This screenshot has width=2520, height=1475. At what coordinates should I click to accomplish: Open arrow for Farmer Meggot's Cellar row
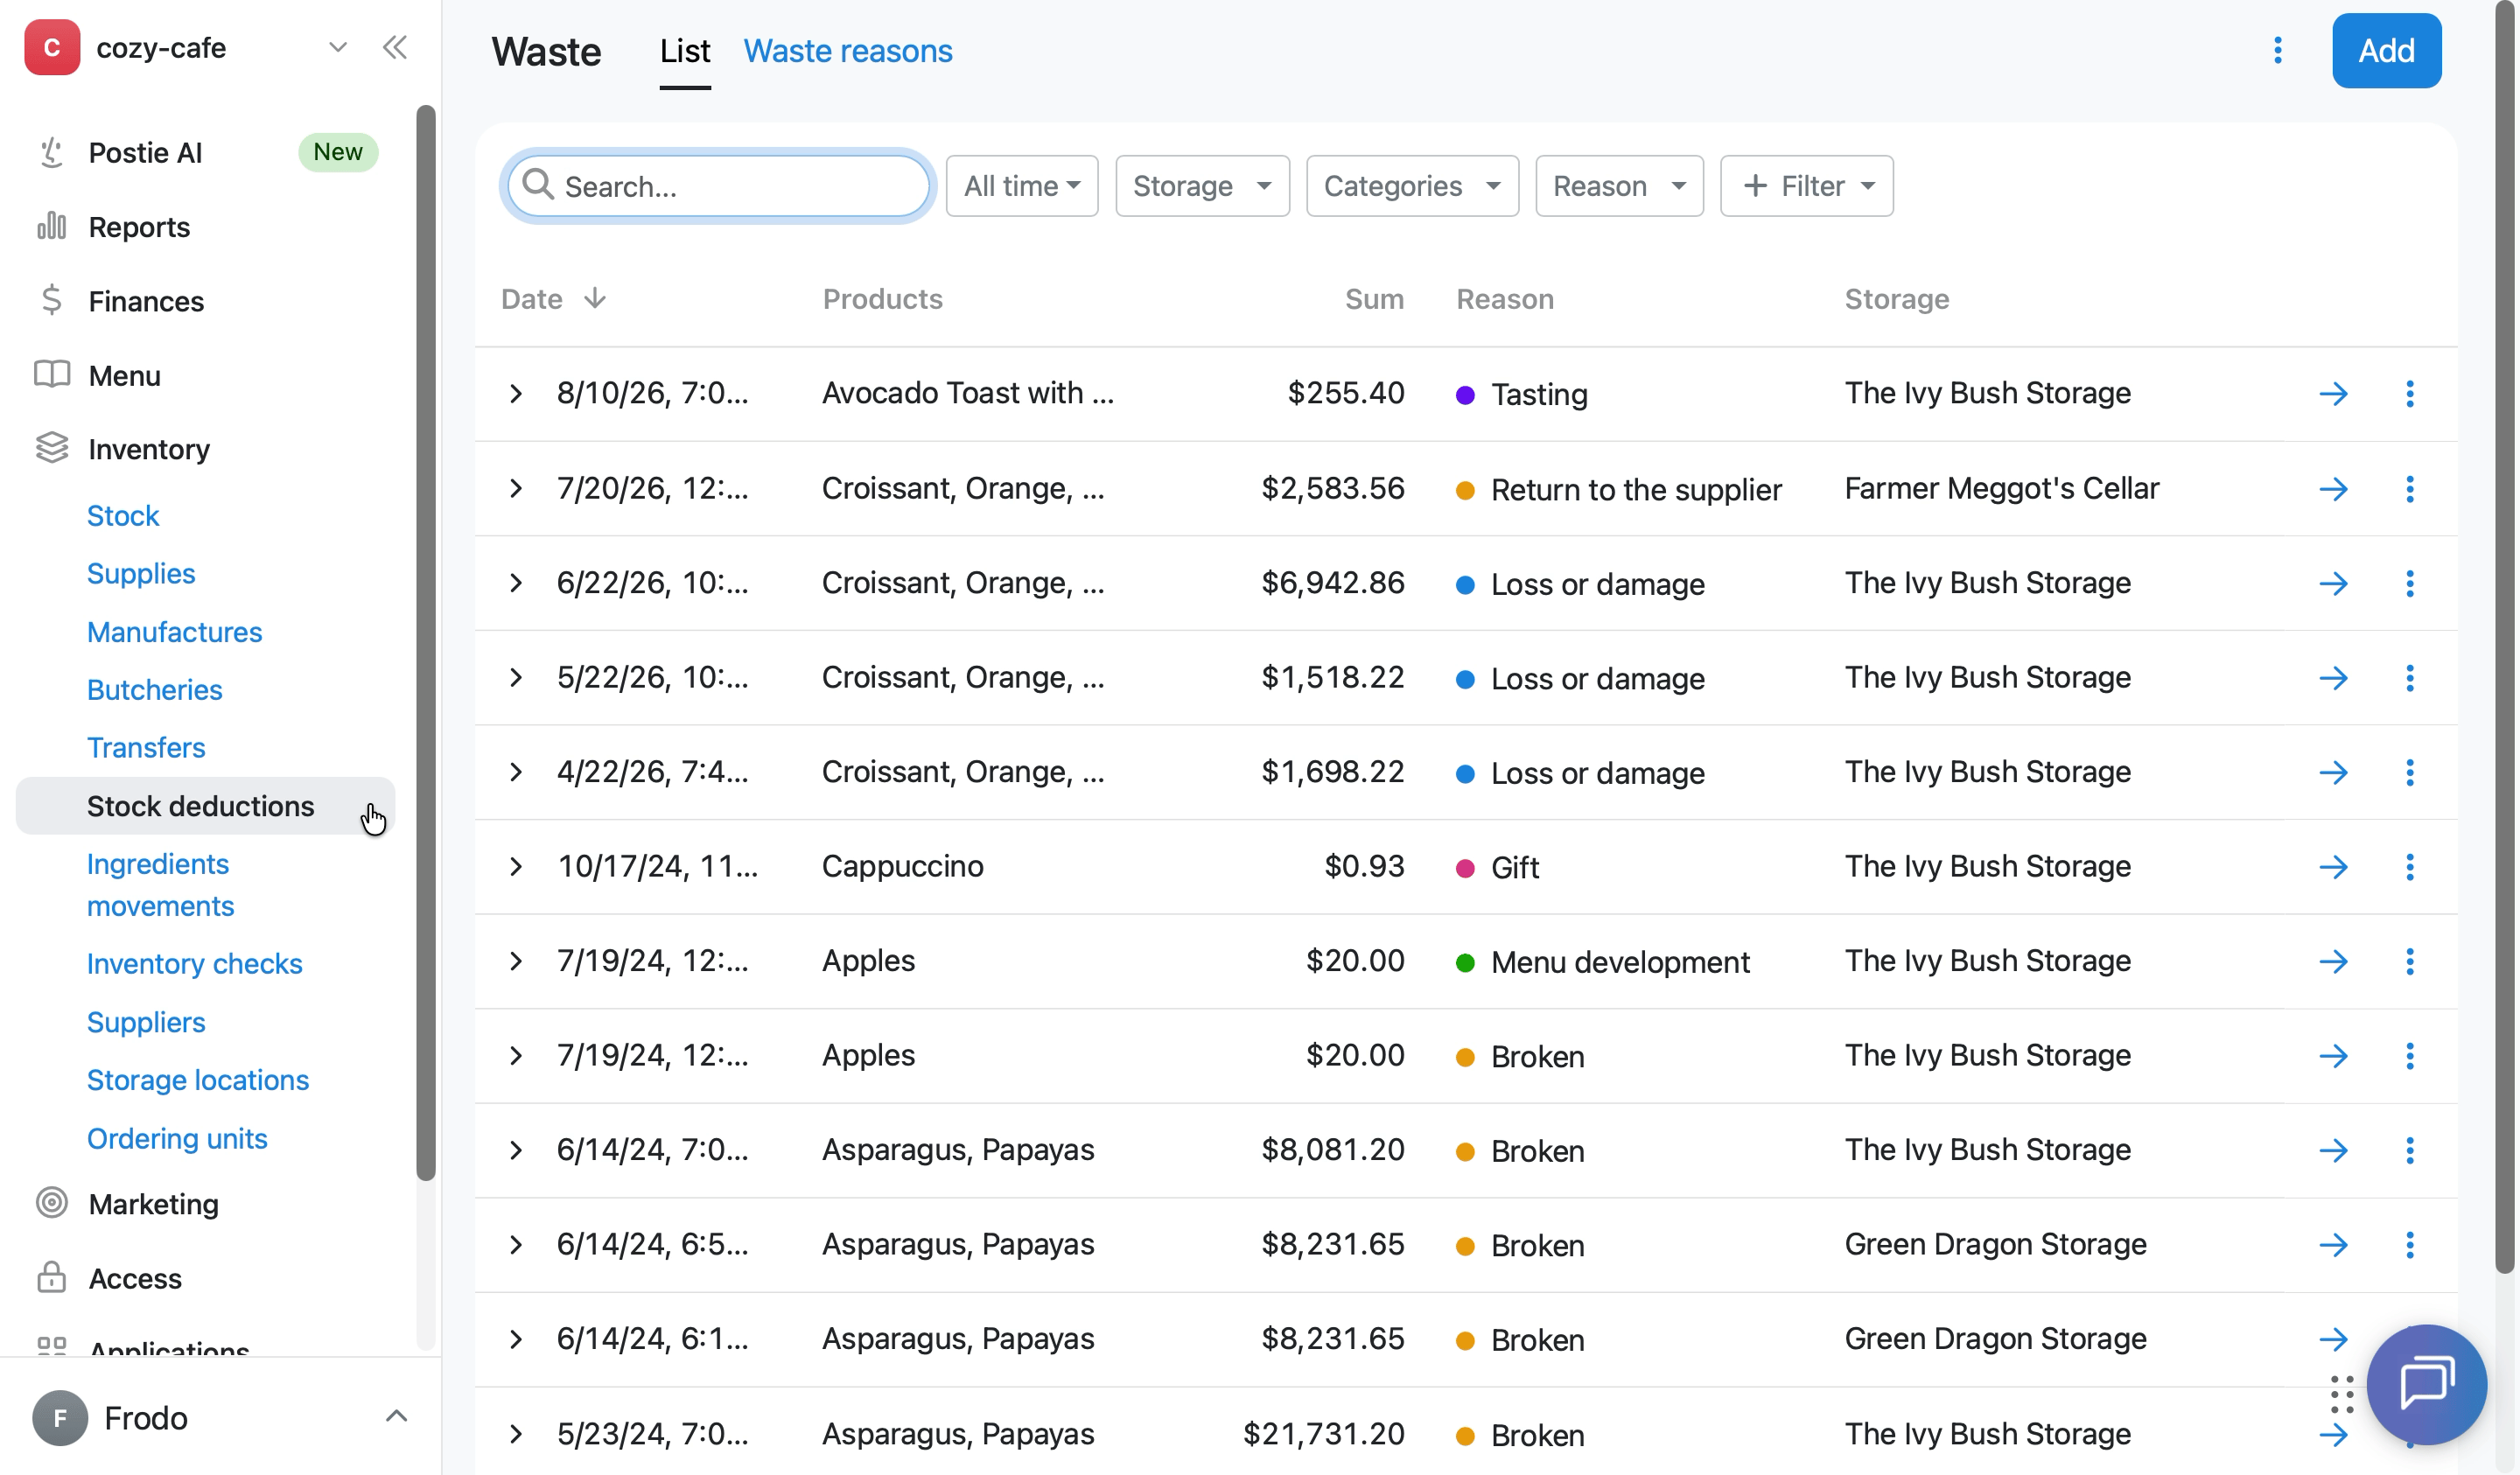[x=2333, y=488]
